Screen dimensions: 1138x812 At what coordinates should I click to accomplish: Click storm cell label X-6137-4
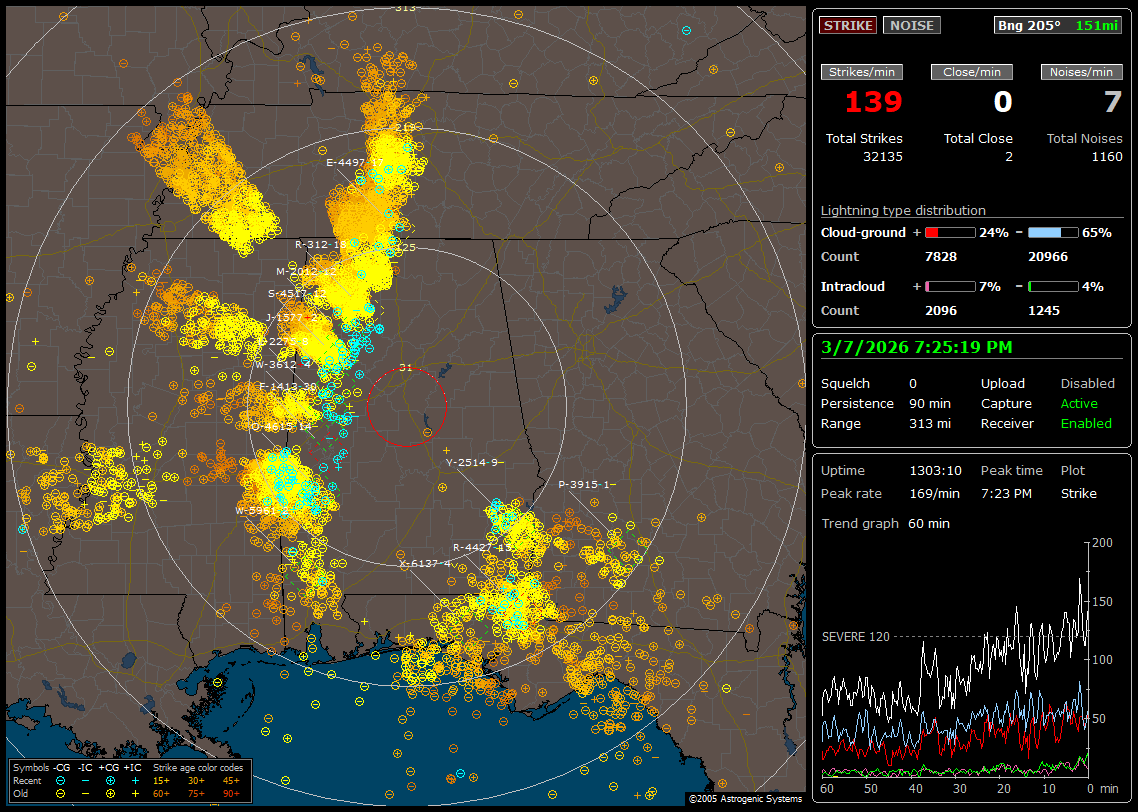click(x=425, y=564)
